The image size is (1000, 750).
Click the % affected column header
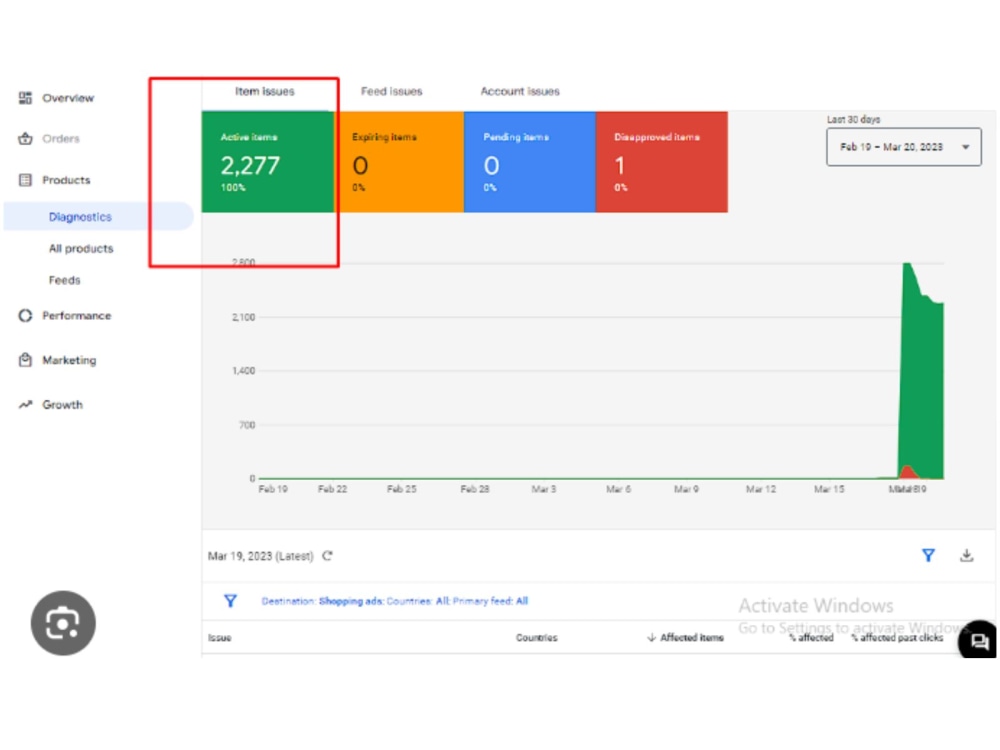pos(811,637)
